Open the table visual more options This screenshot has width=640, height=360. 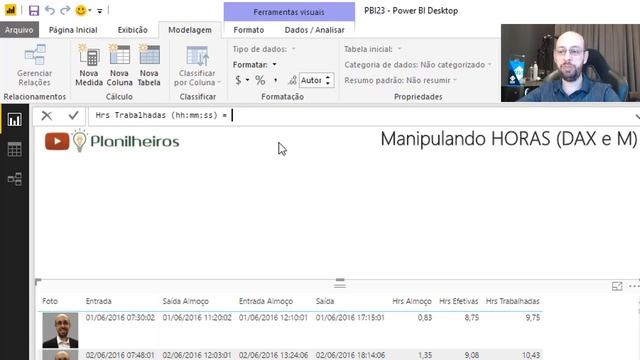tap(634, 286)
